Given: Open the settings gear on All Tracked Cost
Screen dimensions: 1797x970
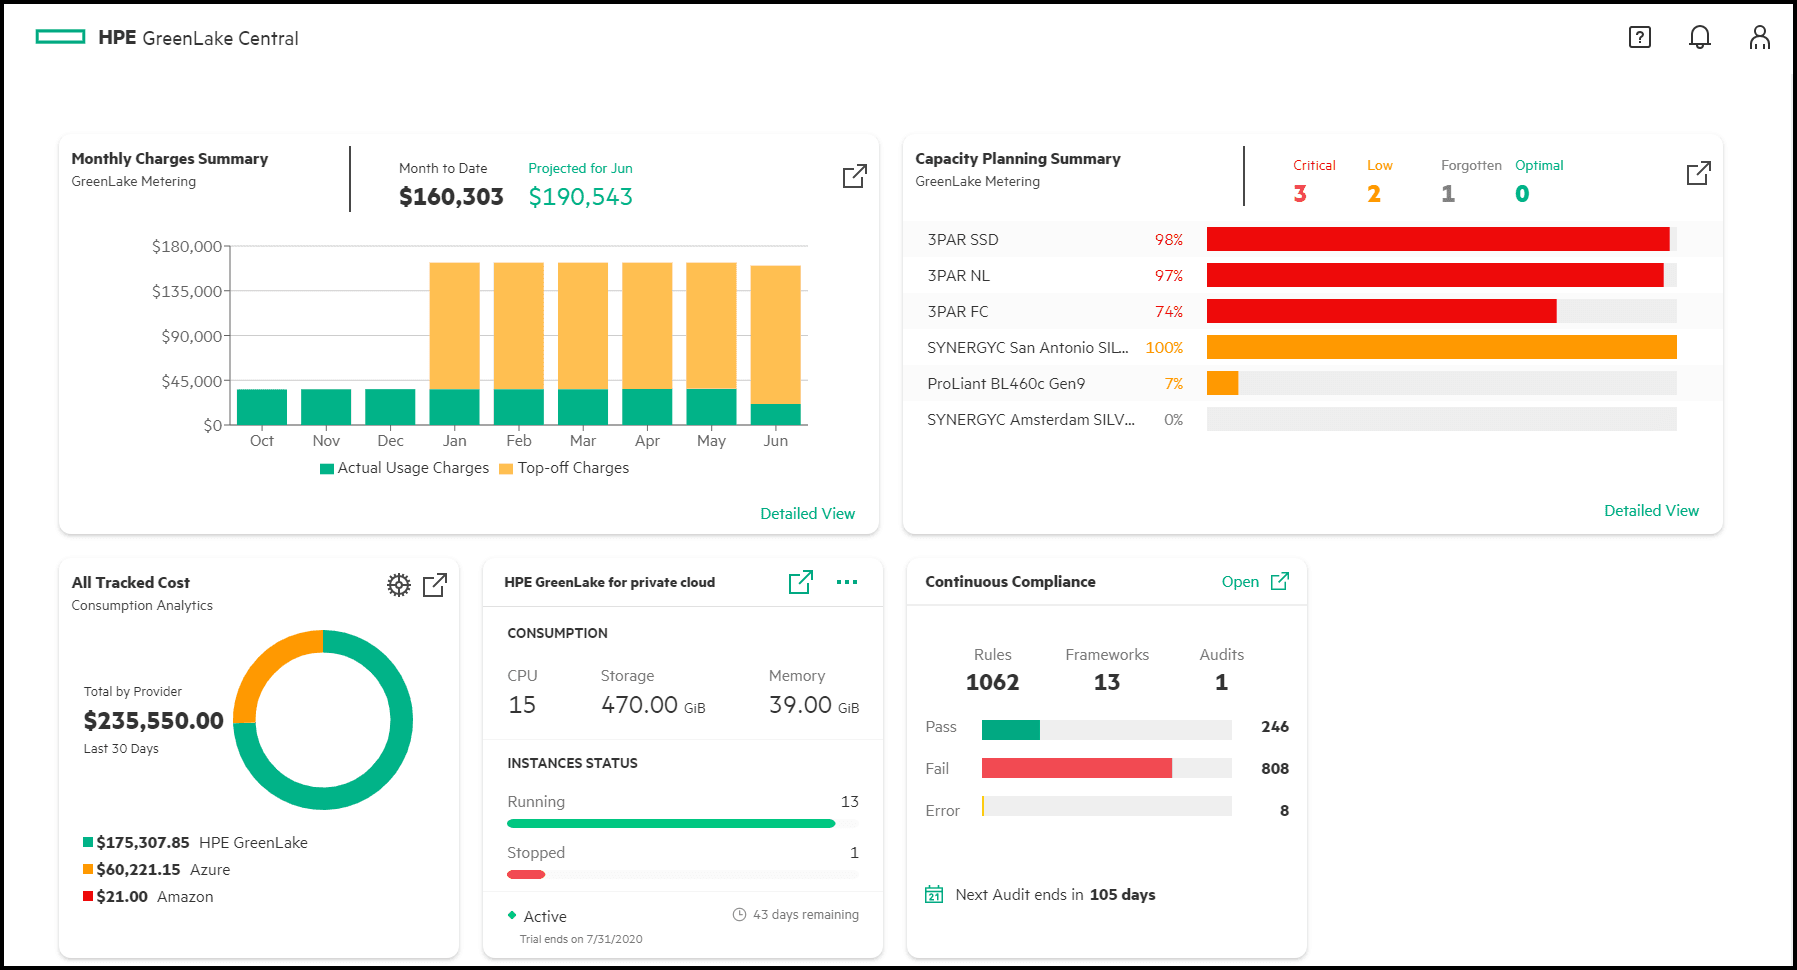Looking at the screenshot, I should coord(398,585).
